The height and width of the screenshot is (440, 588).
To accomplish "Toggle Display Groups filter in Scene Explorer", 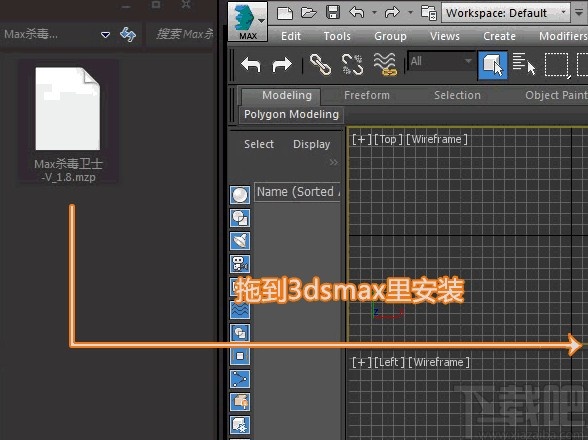I will click(x=240, y=333).
